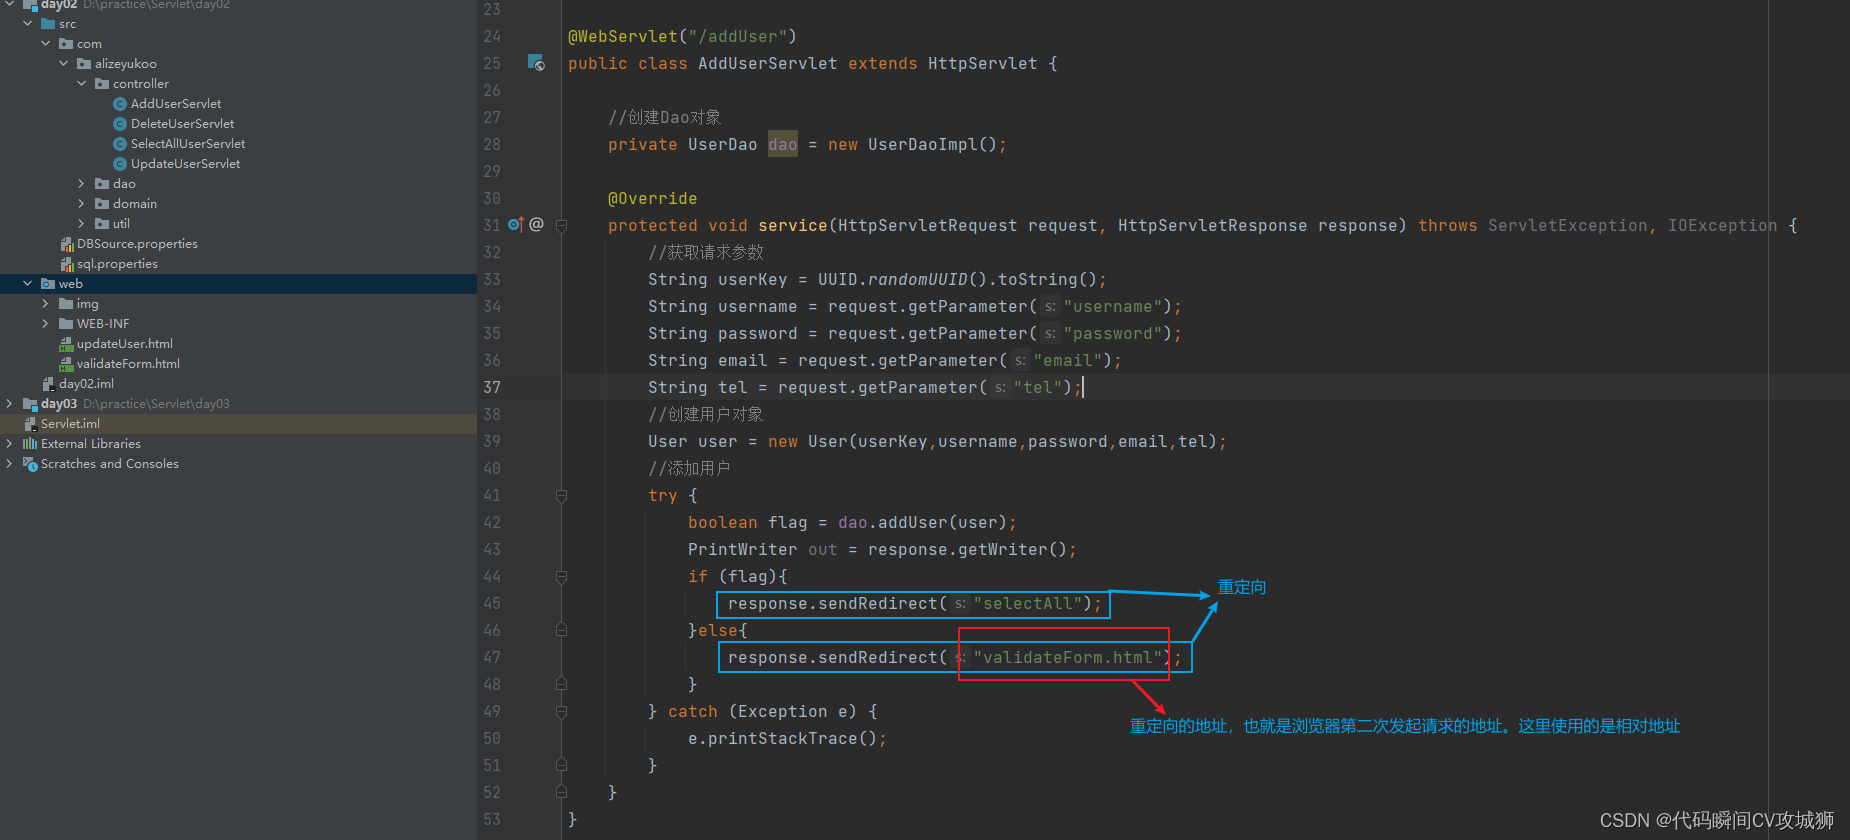Click the DBSource.properties file icon
Viewport: 1850px width, 840px height.
tap(67, 244)
